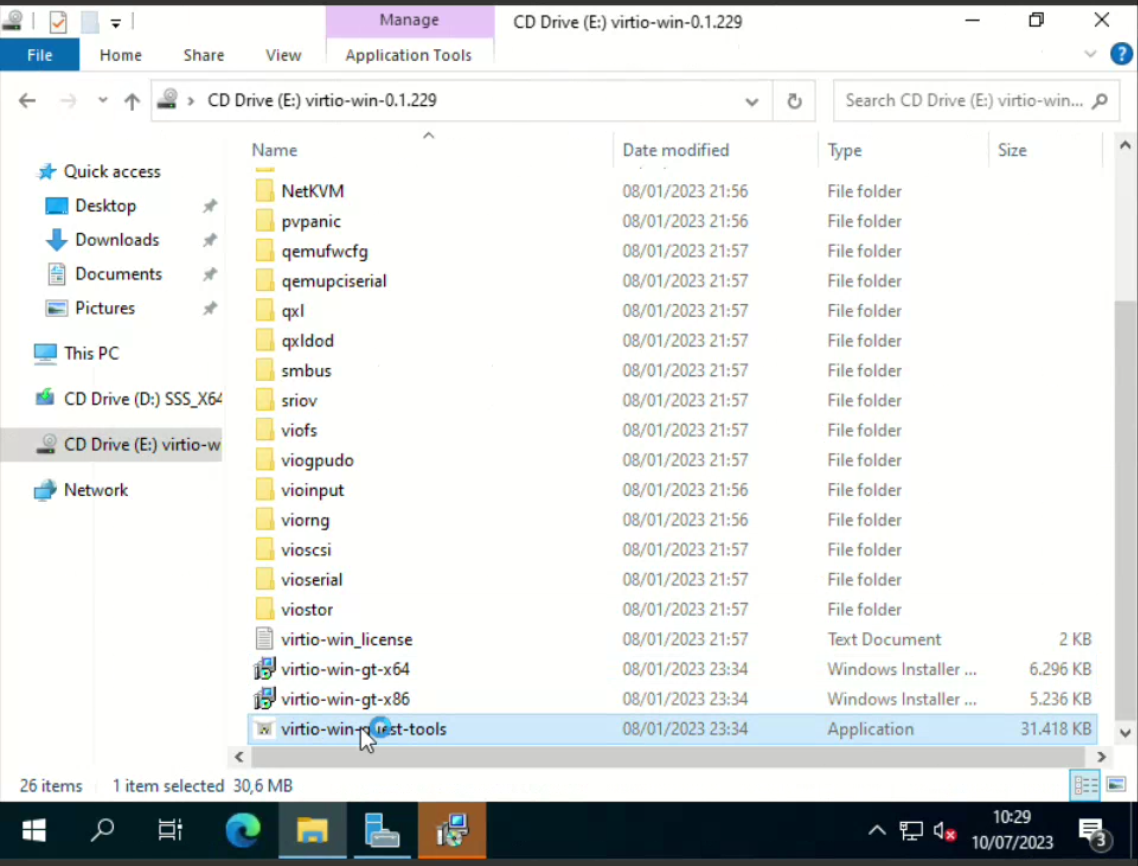Open Microsoft Edge from the taskbar
Image resolution: width=1138 pixels, height=866 pixels.
click(242, 830)
